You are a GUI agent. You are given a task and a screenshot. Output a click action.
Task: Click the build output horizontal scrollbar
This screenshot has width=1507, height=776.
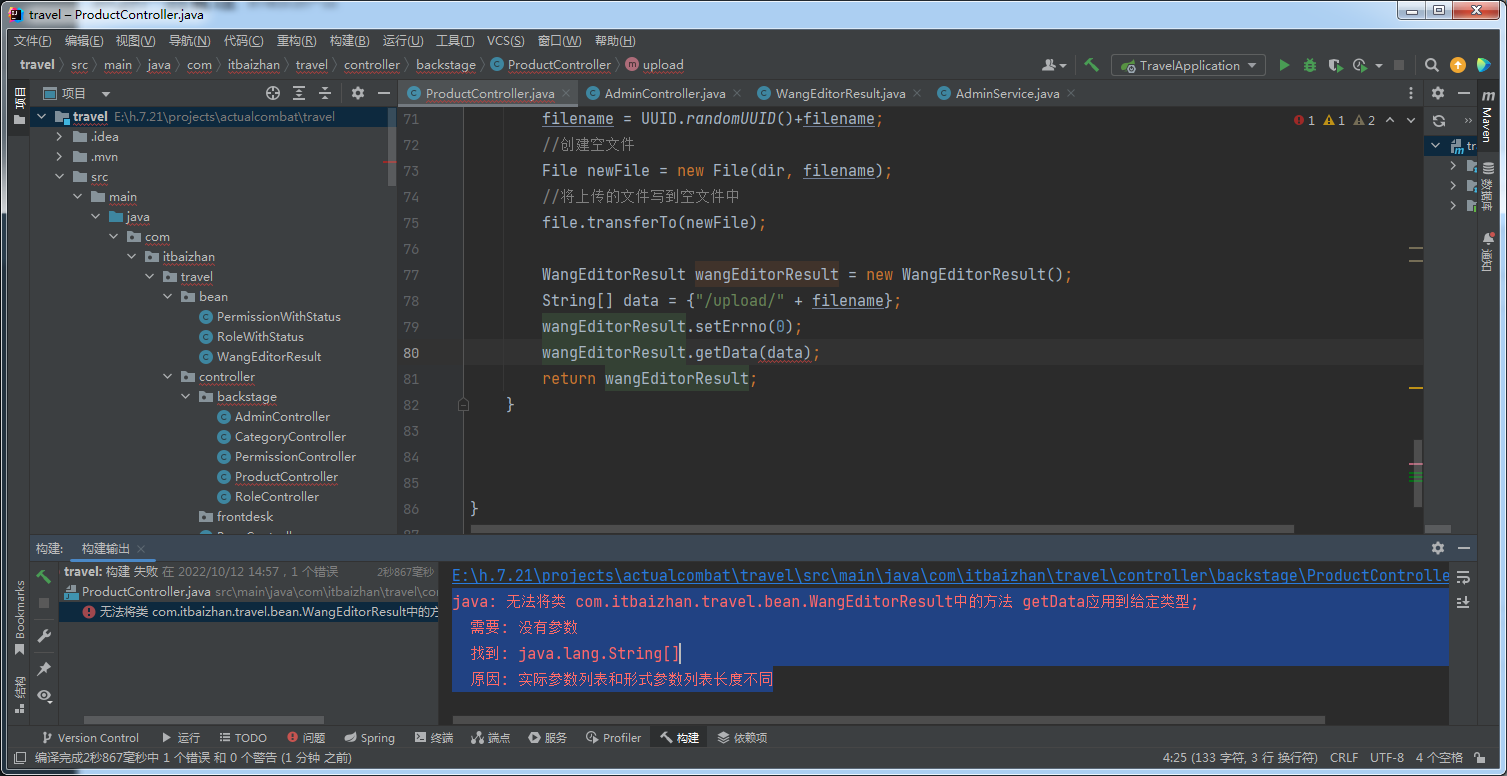889,719
